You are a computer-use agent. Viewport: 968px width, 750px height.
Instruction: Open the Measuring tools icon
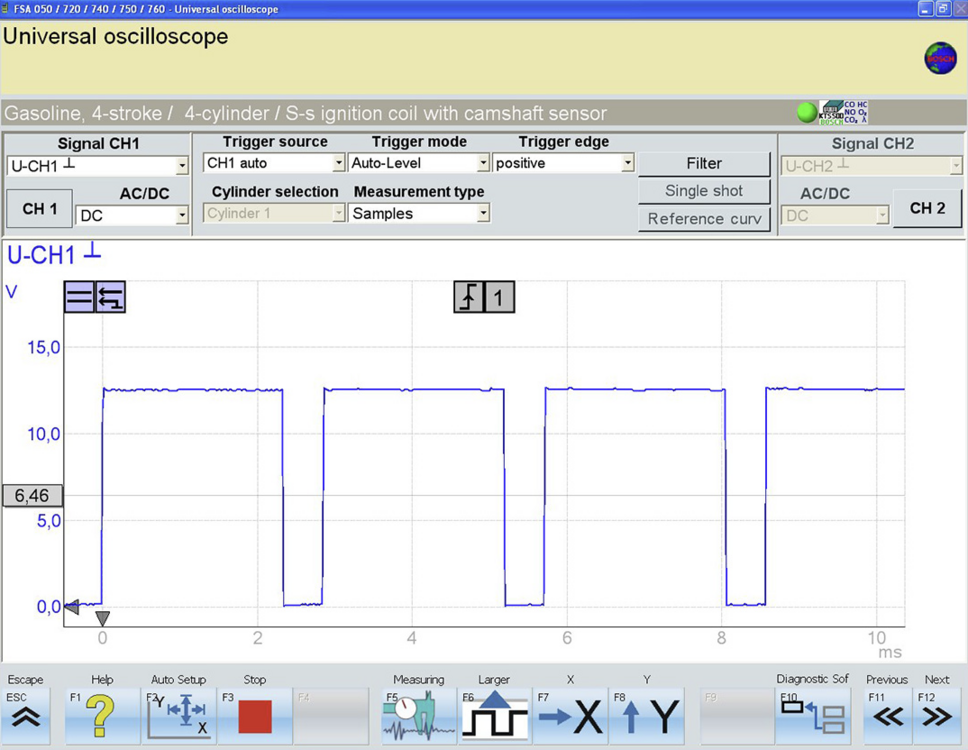coord(419,716)
